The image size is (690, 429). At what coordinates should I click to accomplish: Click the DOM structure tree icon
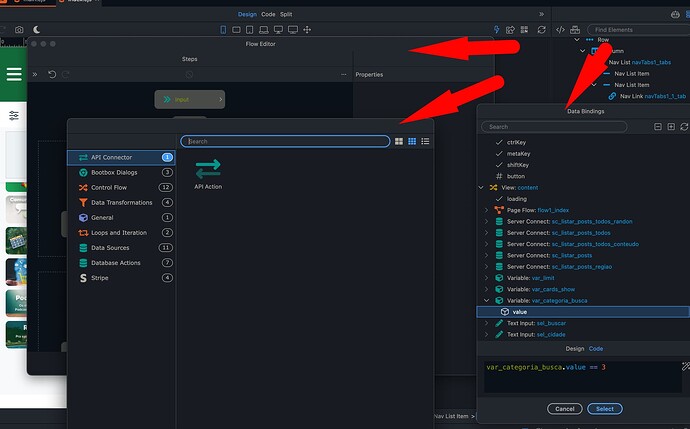pos(575,29)
